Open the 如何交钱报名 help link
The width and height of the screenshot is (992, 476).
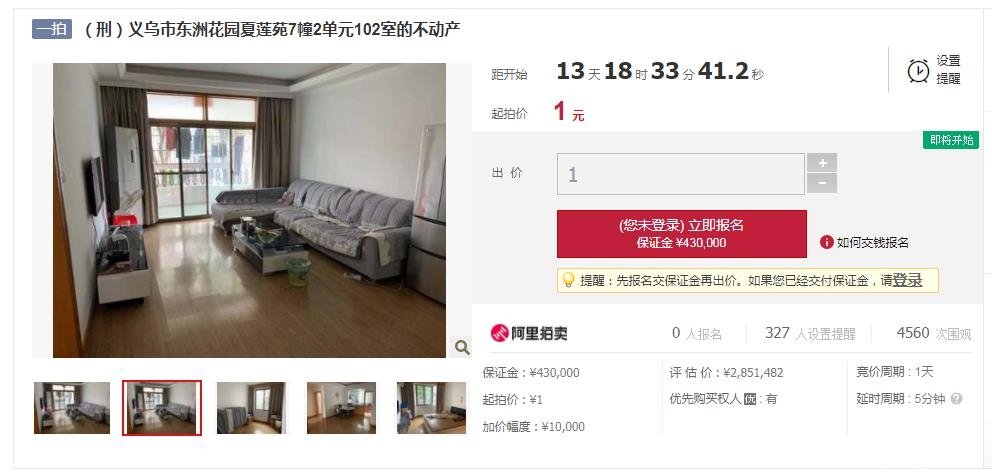tap(872, 242)
